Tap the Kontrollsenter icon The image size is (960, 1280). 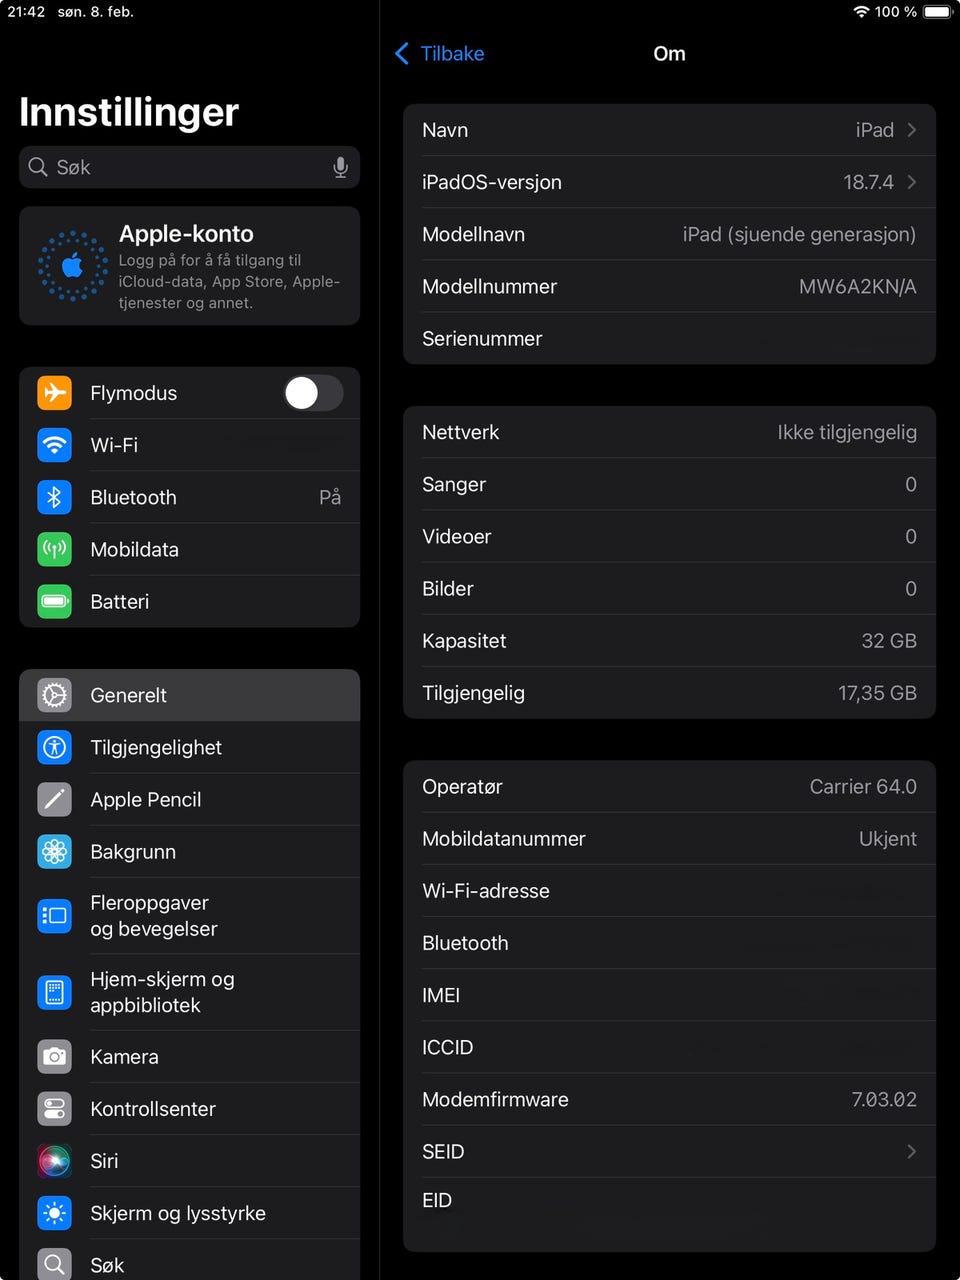(55, 1108)
